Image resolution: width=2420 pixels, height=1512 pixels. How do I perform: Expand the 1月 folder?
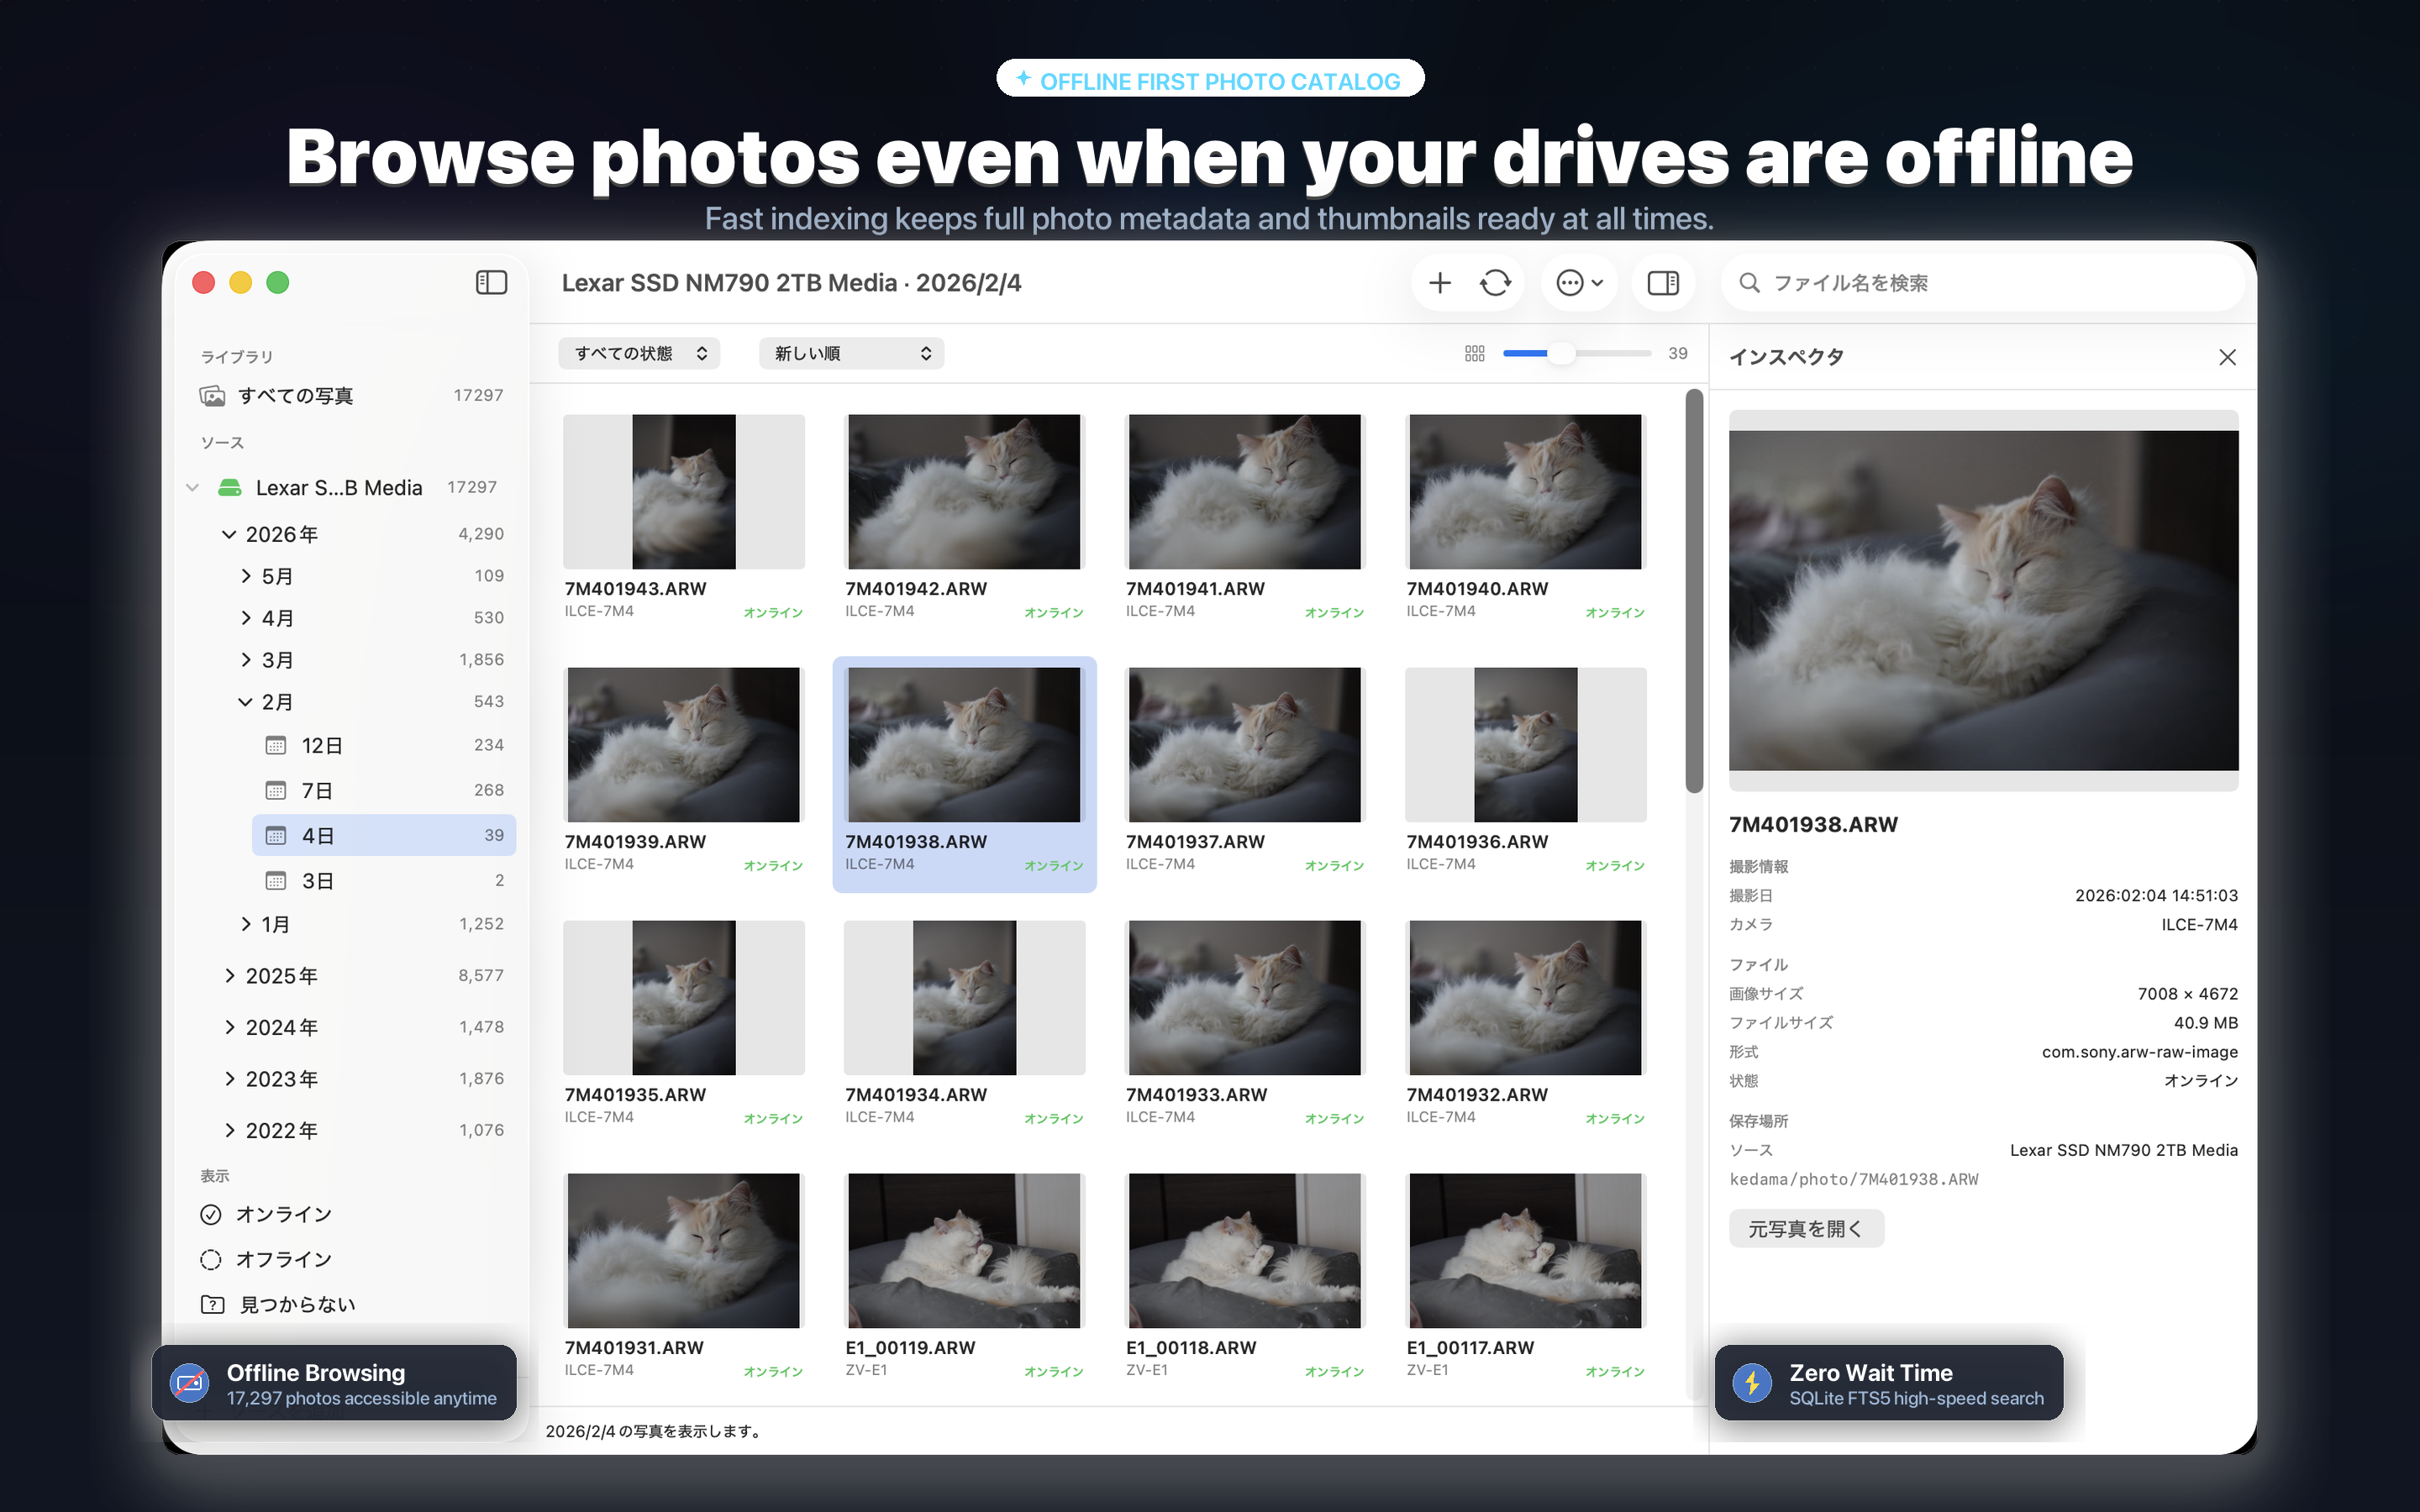245,924
